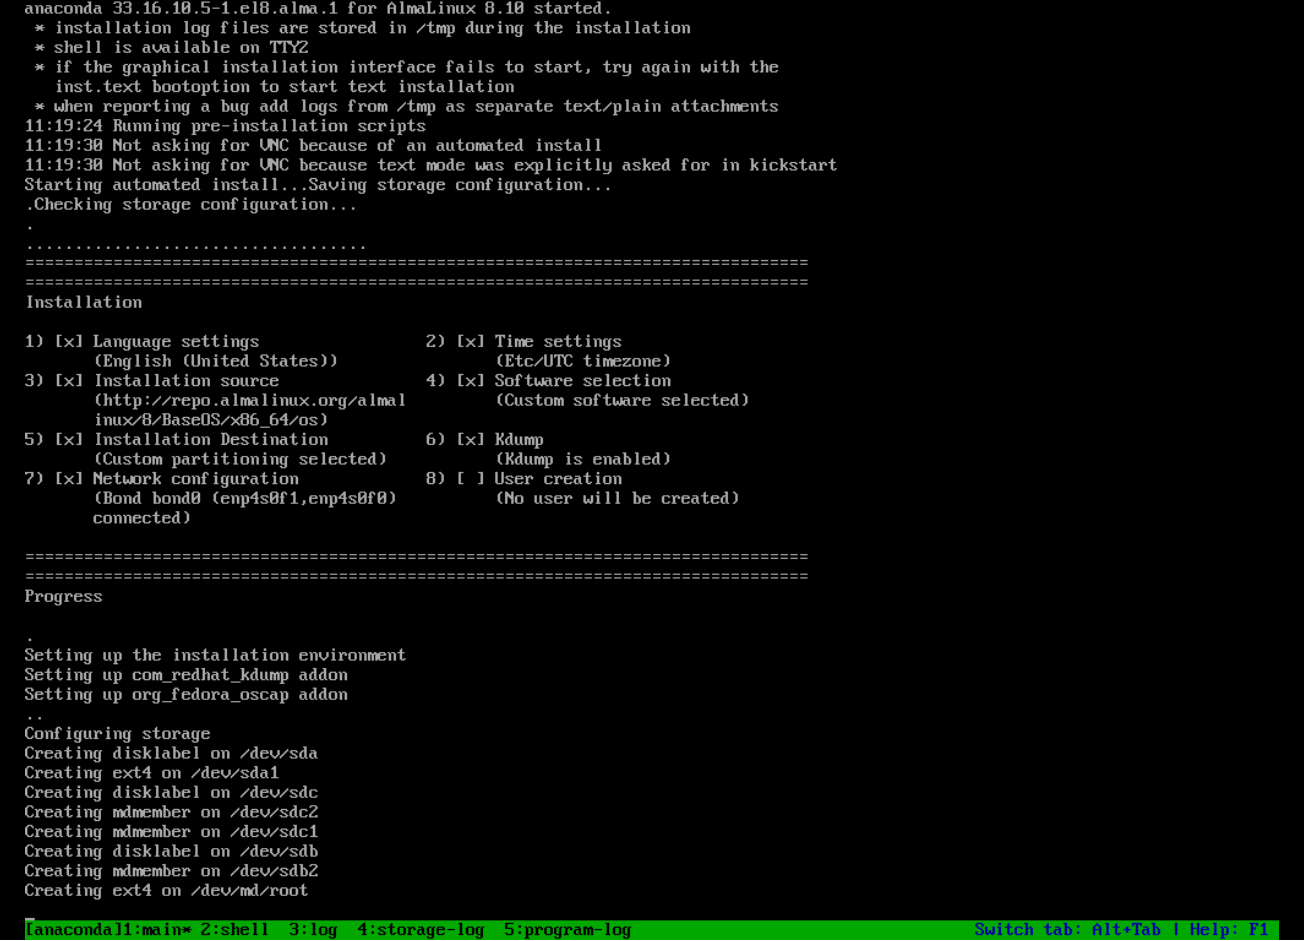The image size is (1304, 941).
Task: Toggle the Kdump completion checkbox
Action: click(470, 439)
